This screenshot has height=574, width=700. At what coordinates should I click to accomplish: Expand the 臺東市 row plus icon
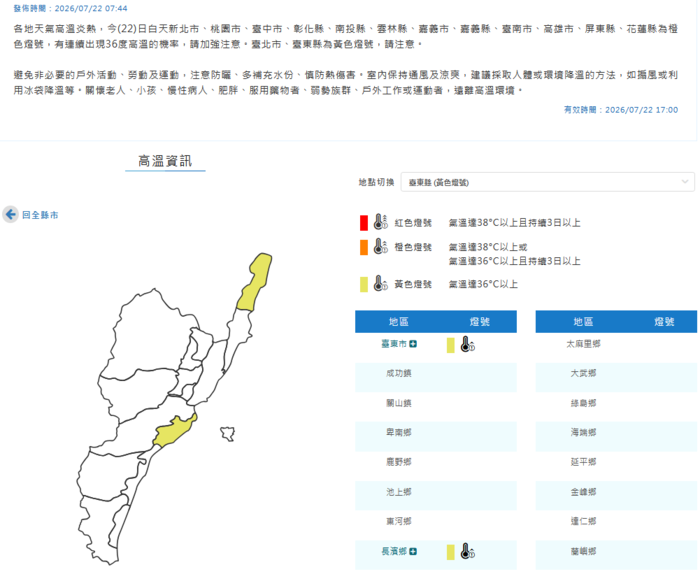413,344
